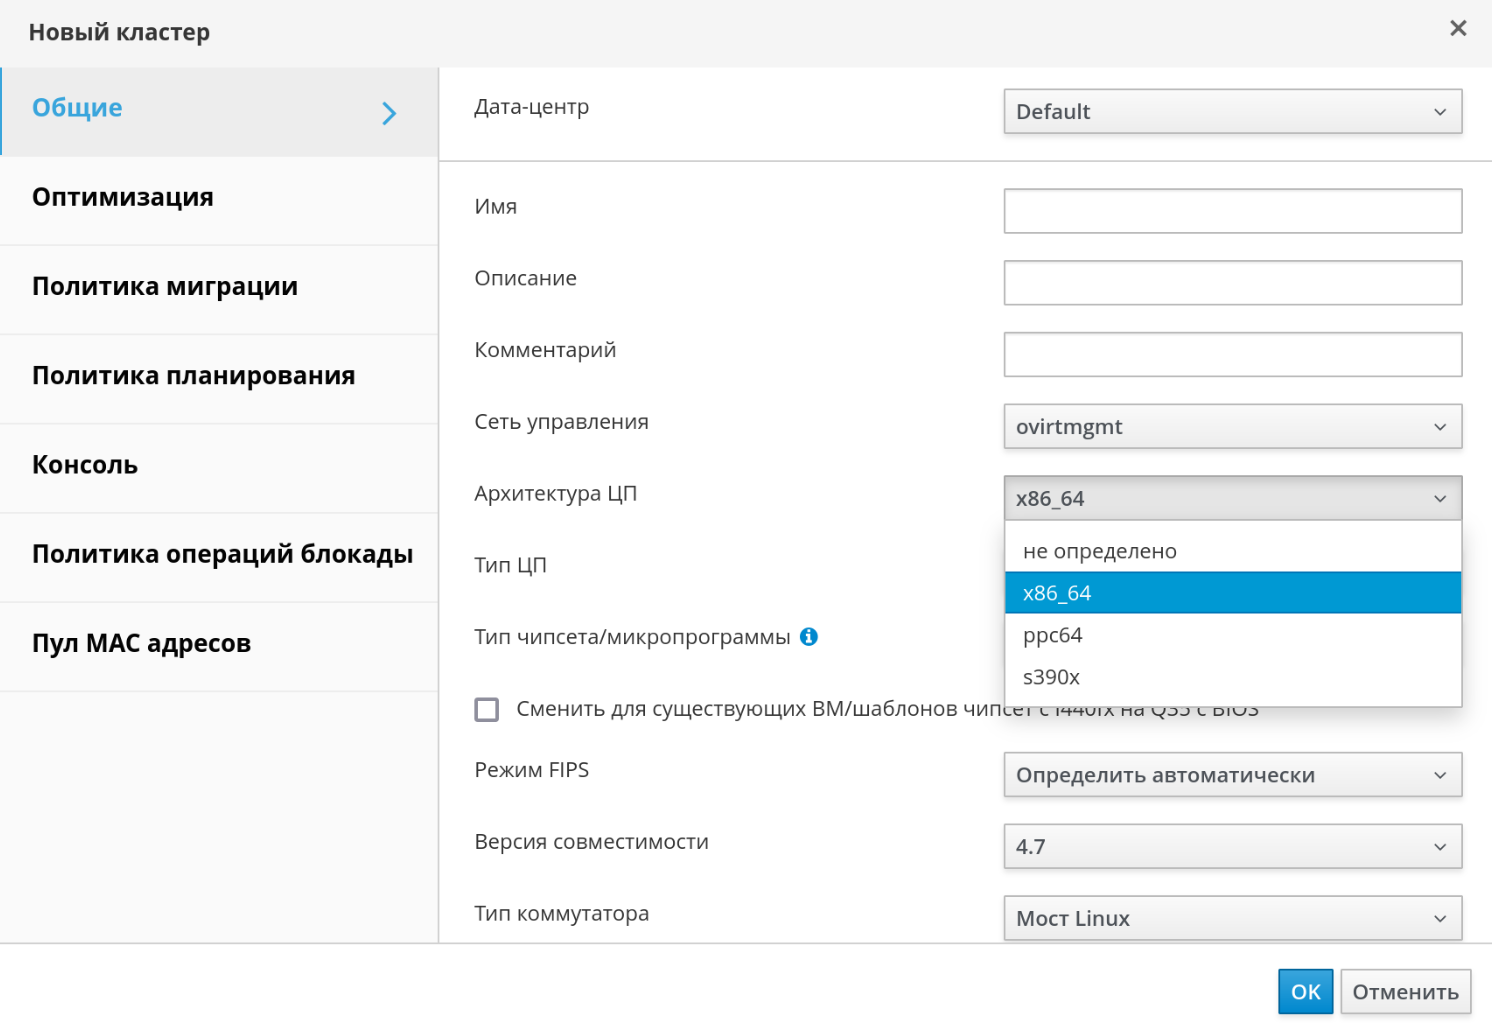The width and height of the screenshot is (1492, 1035).
Task: Expand the Тип коммутатора dropdown
Action: [x=1232, y=918]
